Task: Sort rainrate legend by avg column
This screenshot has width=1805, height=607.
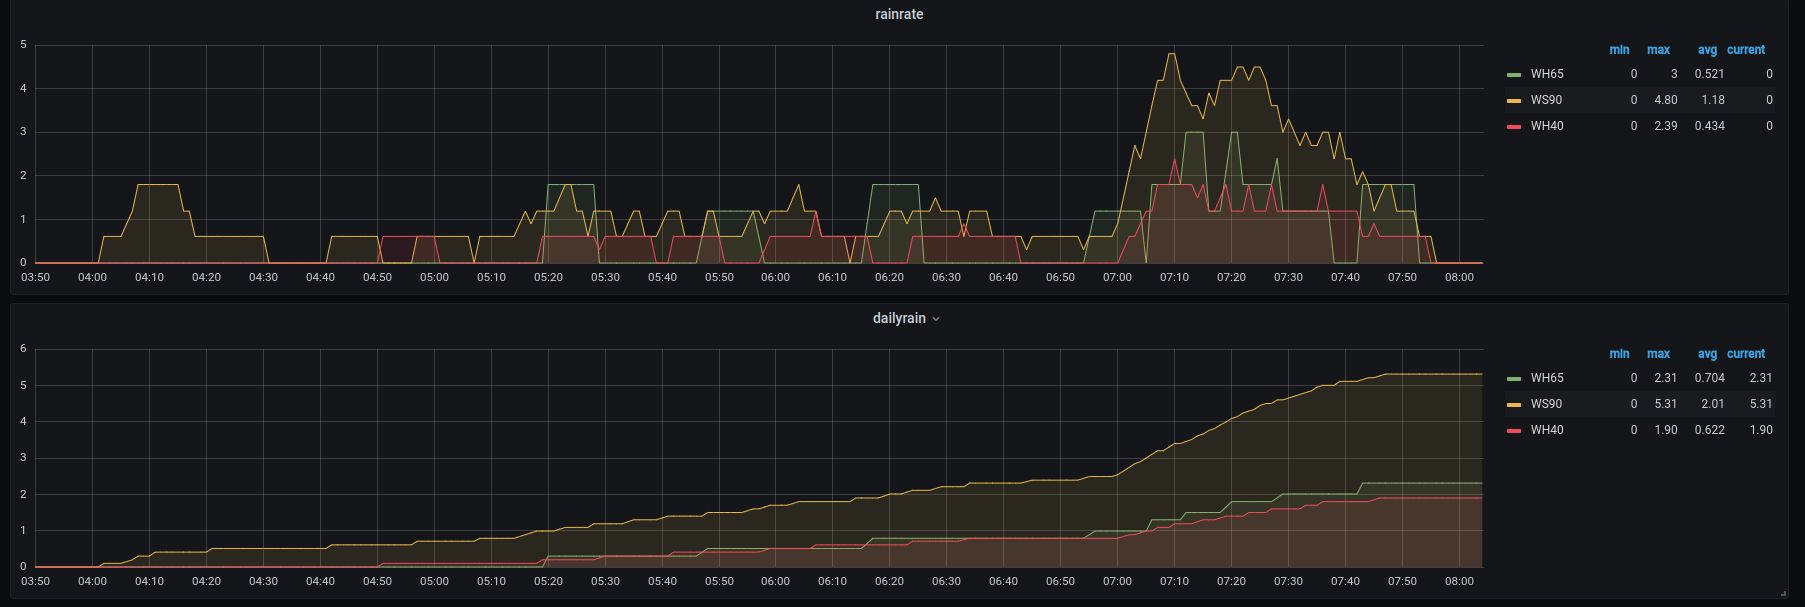Action: click(1707, 50)
